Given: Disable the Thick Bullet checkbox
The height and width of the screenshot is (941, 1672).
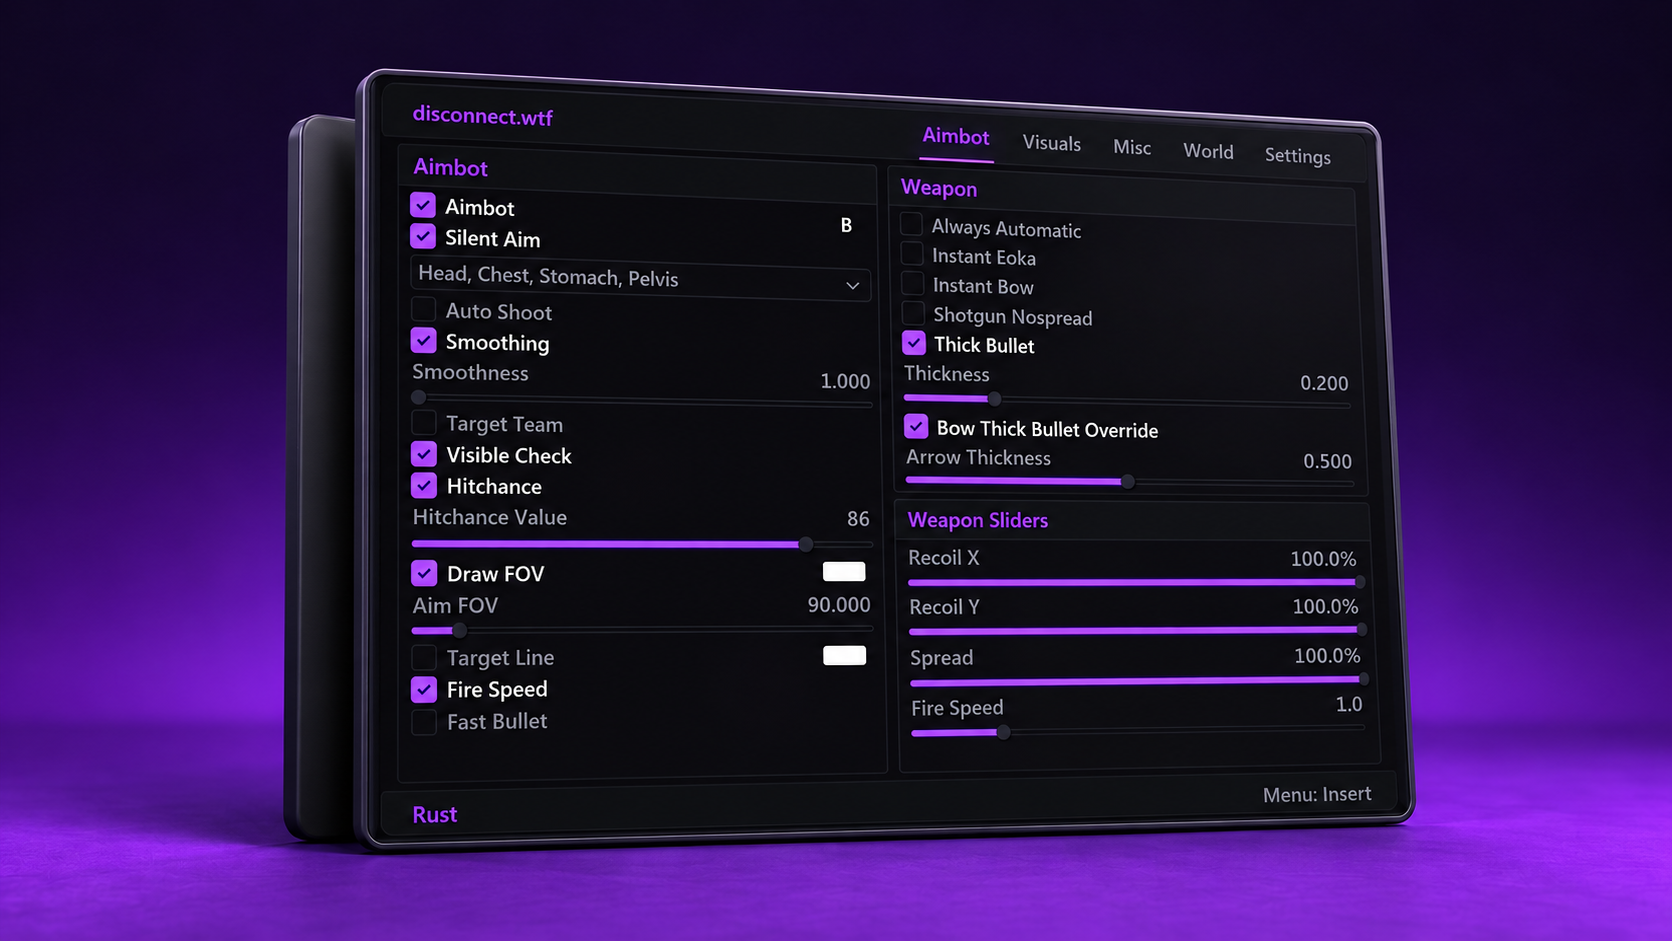Looking at the screenshot, I should 914,343.
